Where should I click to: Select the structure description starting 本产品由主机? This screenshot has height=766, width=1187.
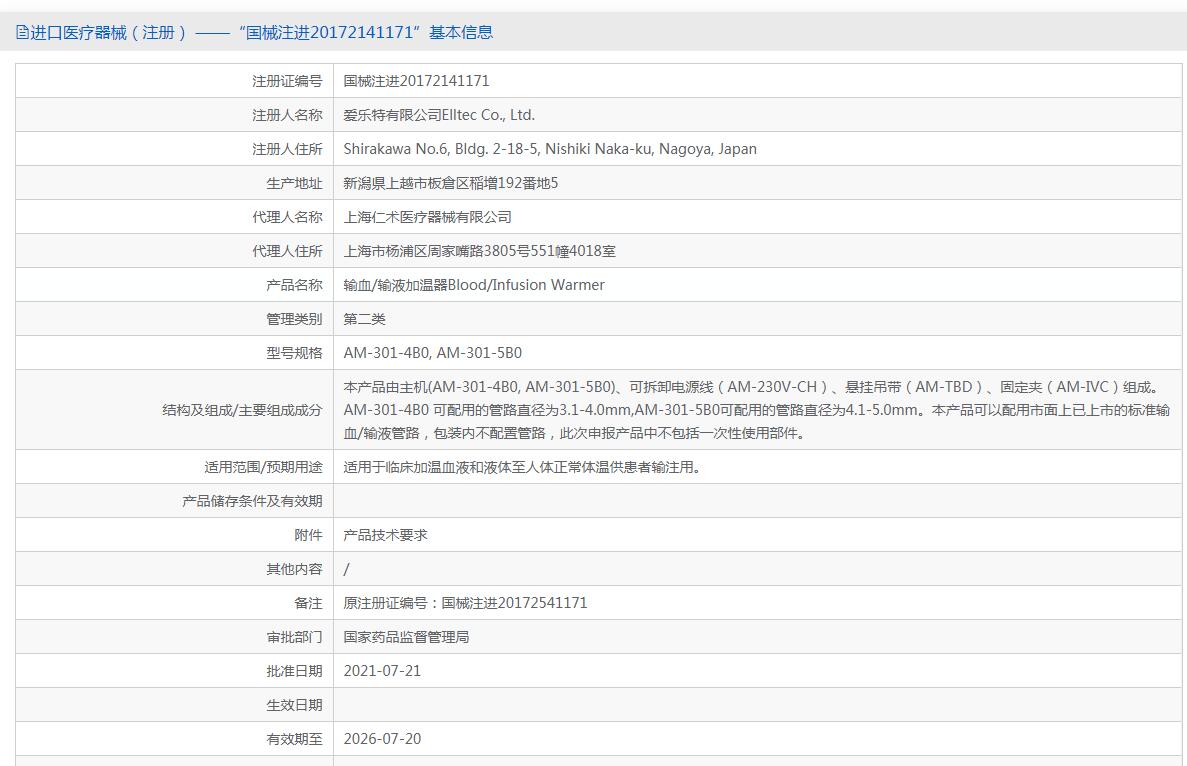(756, 410)
